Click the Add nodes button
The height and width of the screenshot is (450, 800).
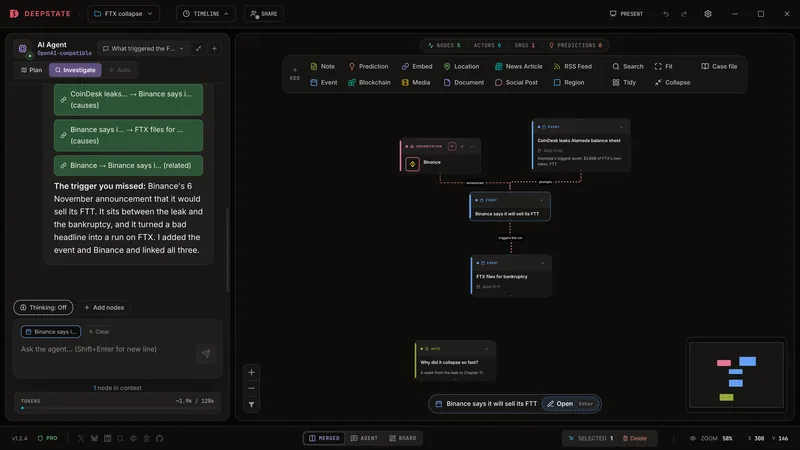point(104,308)
